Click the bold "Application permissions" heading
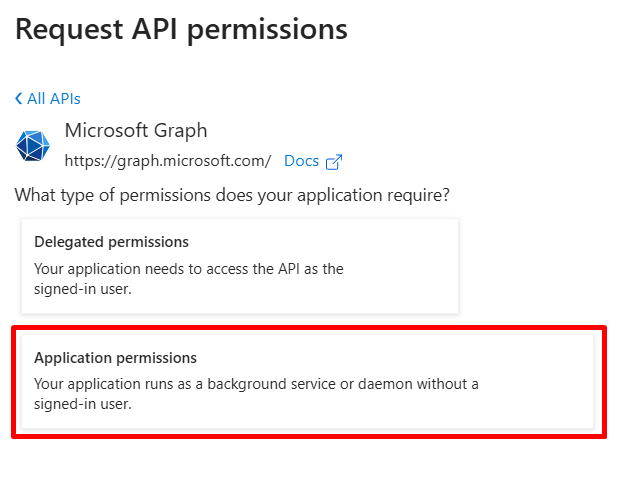The width and height of the screenshot is (640, 493). click(x=115, y=358)
